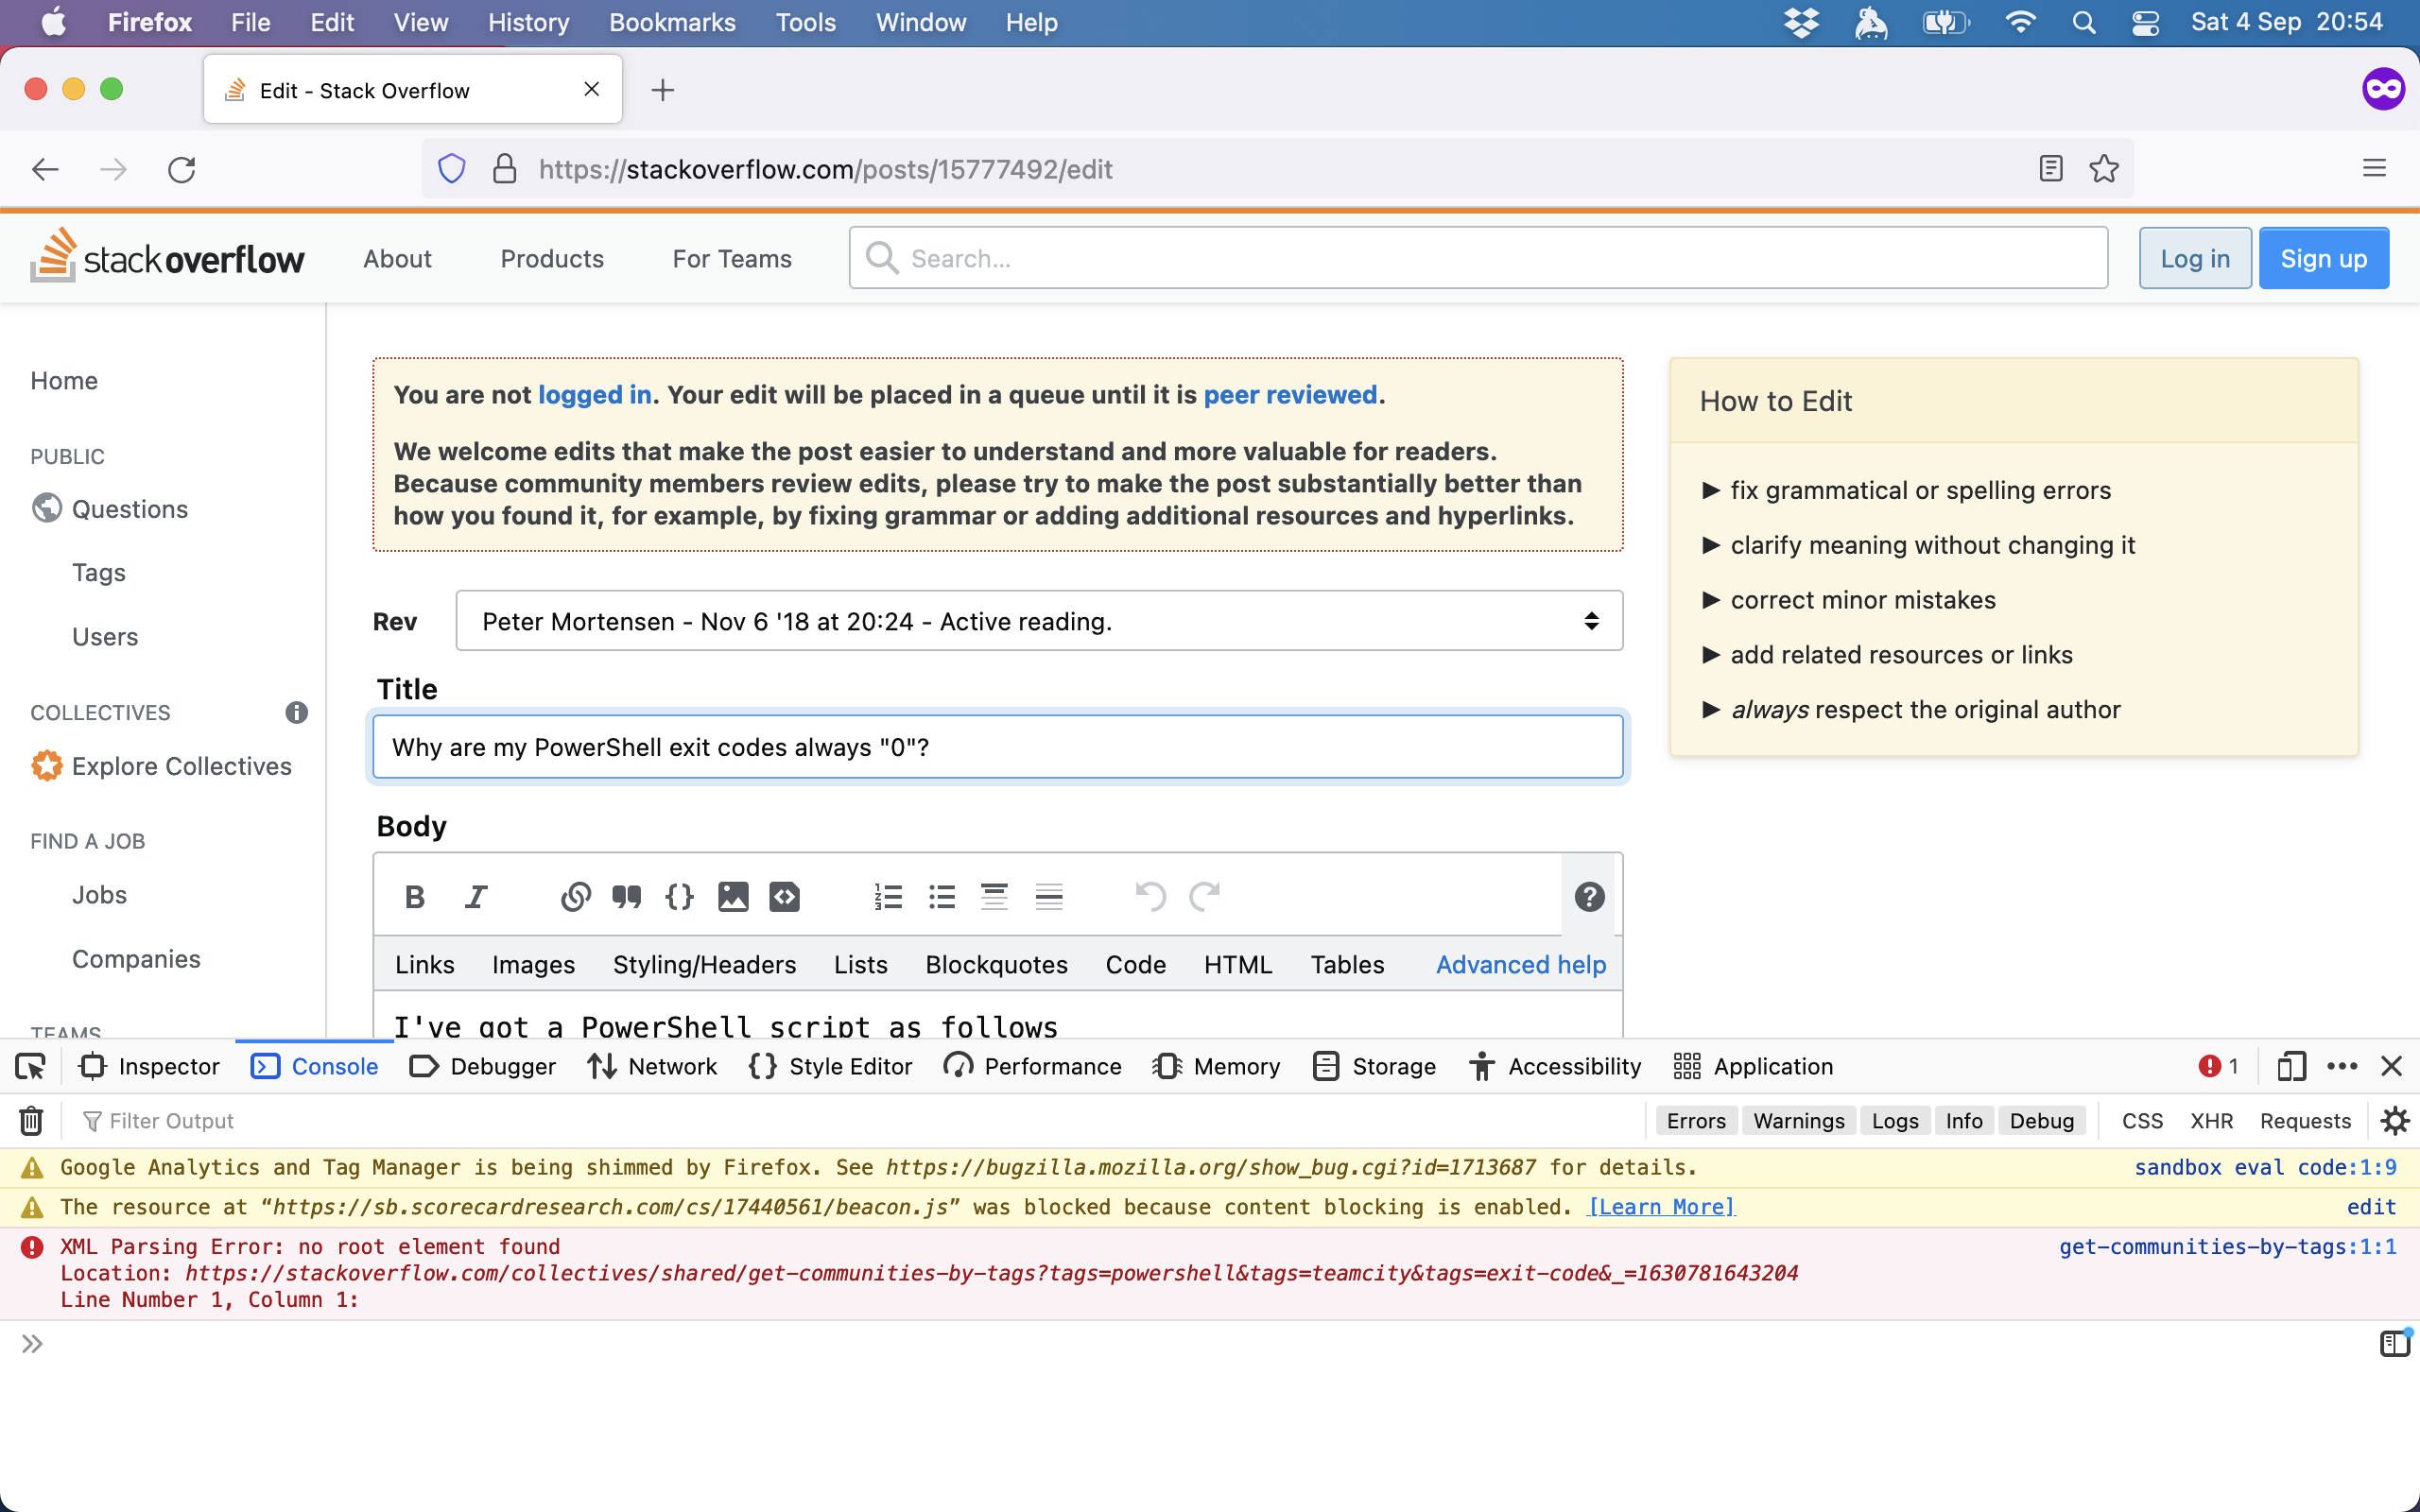The height and width of the screenshot is (1512, 2420).
Task: Expand 'correct minor mistakes' tip
Action: point(1848,600)
